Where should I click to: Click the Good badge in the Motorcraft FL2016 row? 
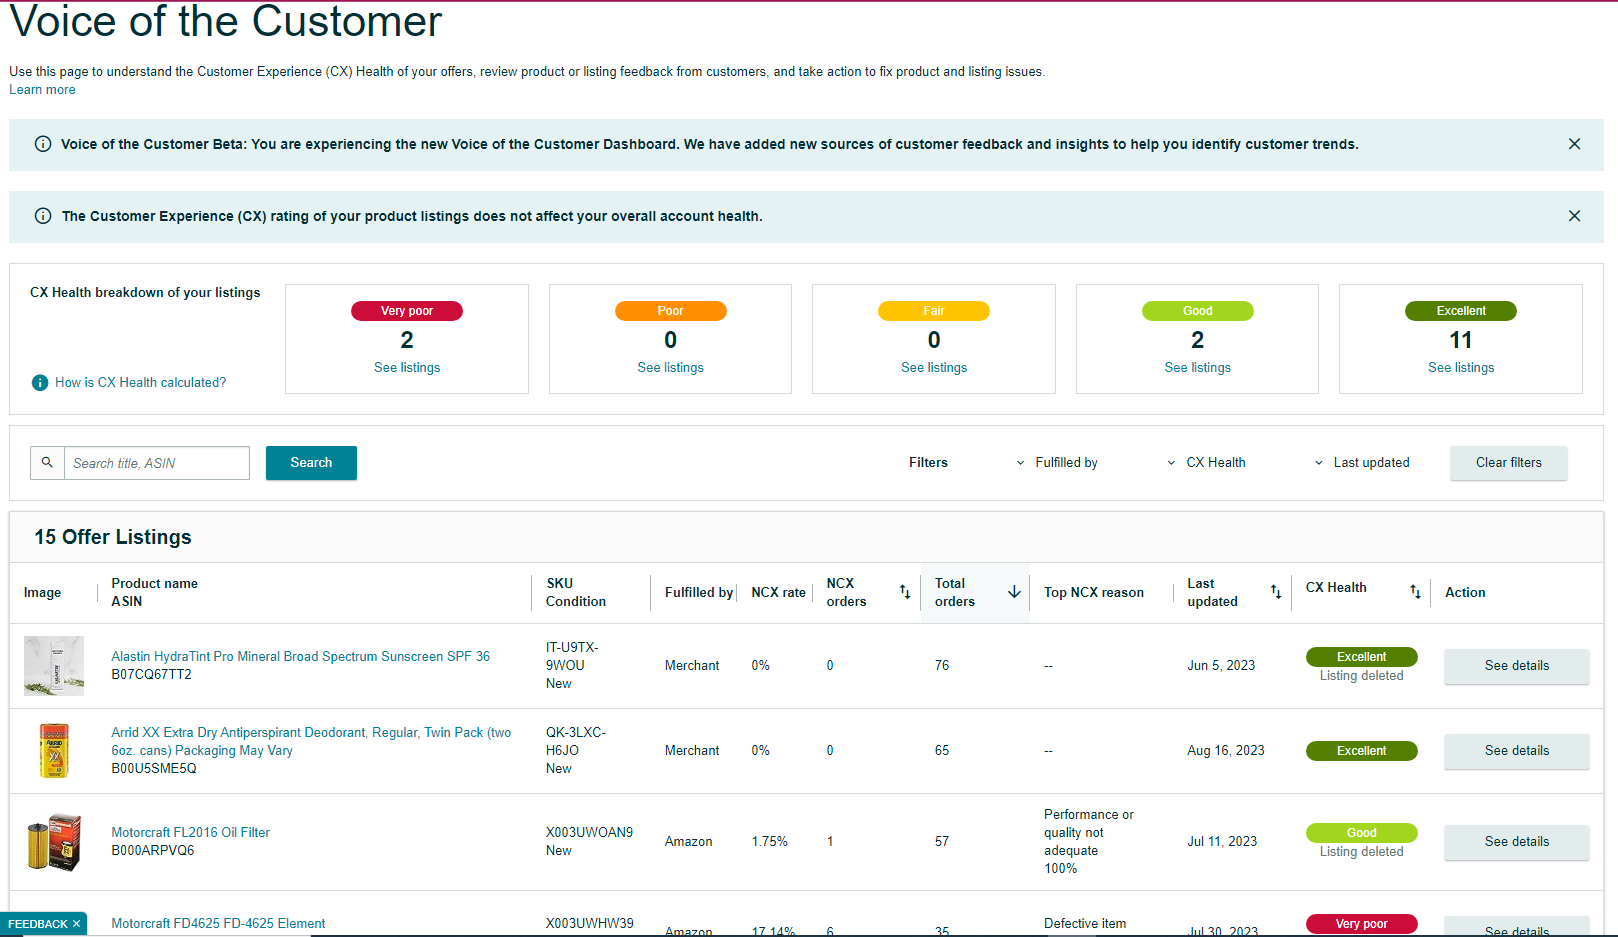click(1362, 833)
